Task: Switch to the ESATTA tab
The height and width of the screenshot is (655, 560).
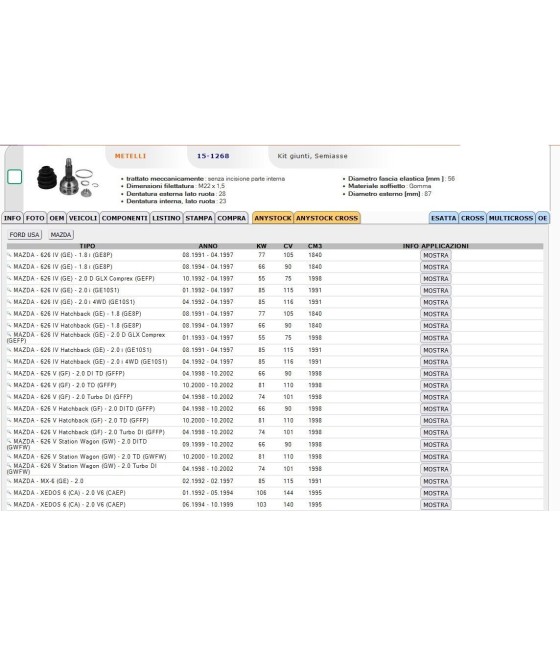Action: click(443, 218)
